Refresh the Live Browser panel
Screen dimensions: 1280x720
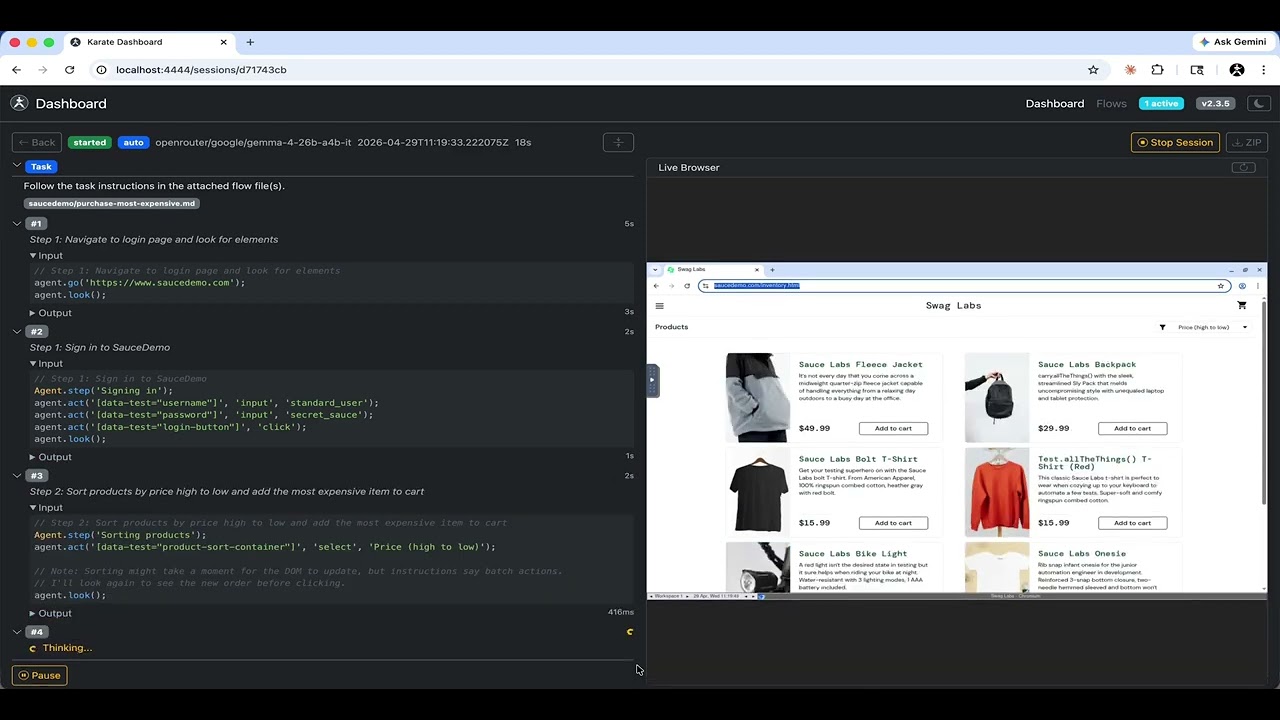1244,167
